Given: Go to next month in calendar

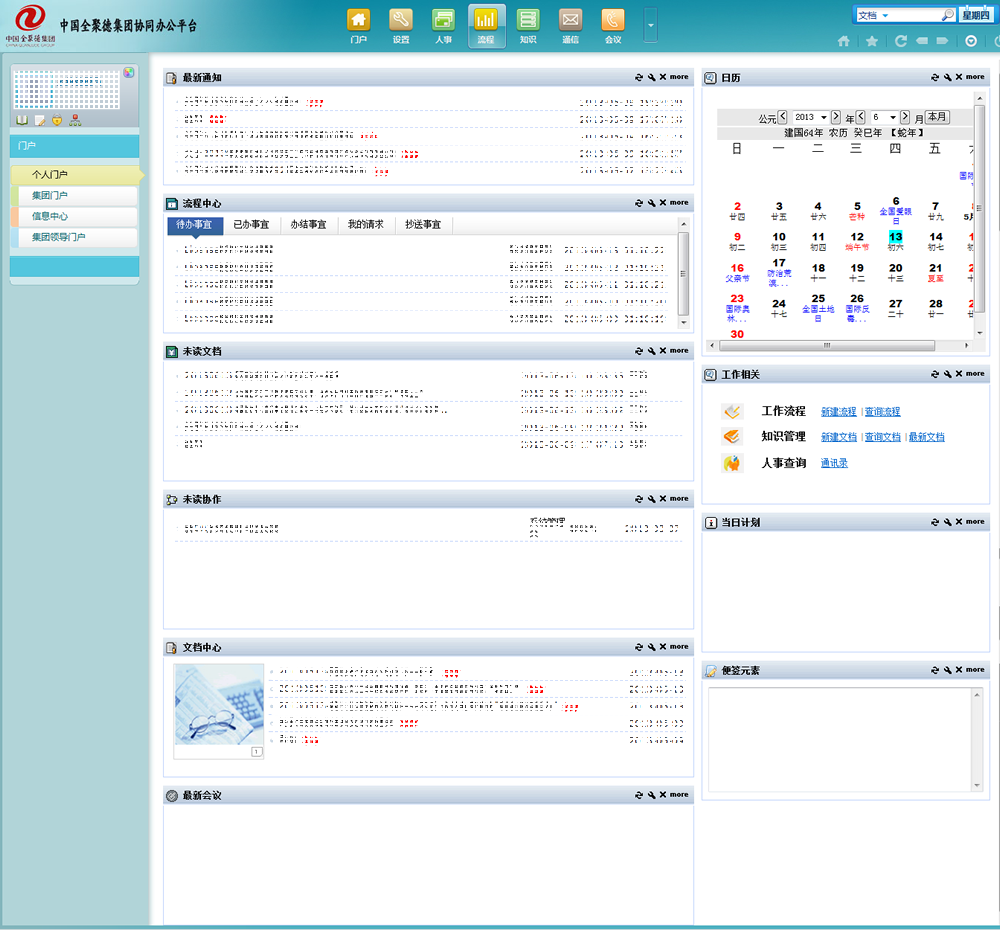Looking at the screenshot, I should coord(905,117).
